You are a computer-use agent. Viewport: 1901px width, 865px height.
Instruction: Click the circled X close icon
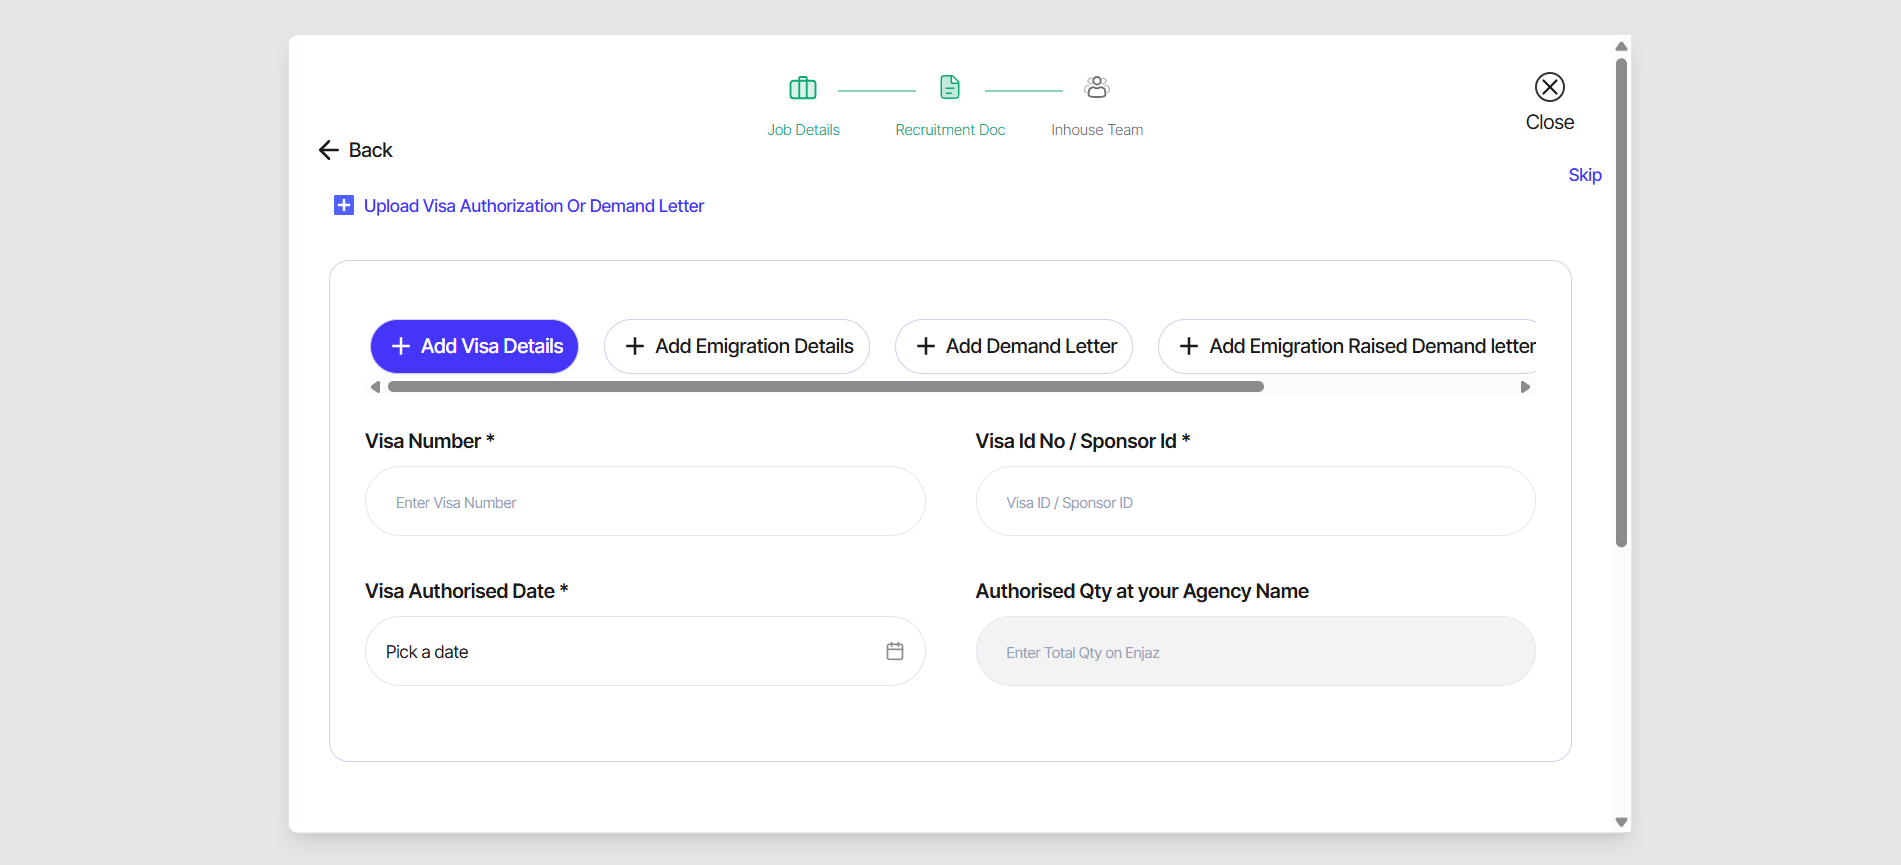click(x=1550, y=88)
